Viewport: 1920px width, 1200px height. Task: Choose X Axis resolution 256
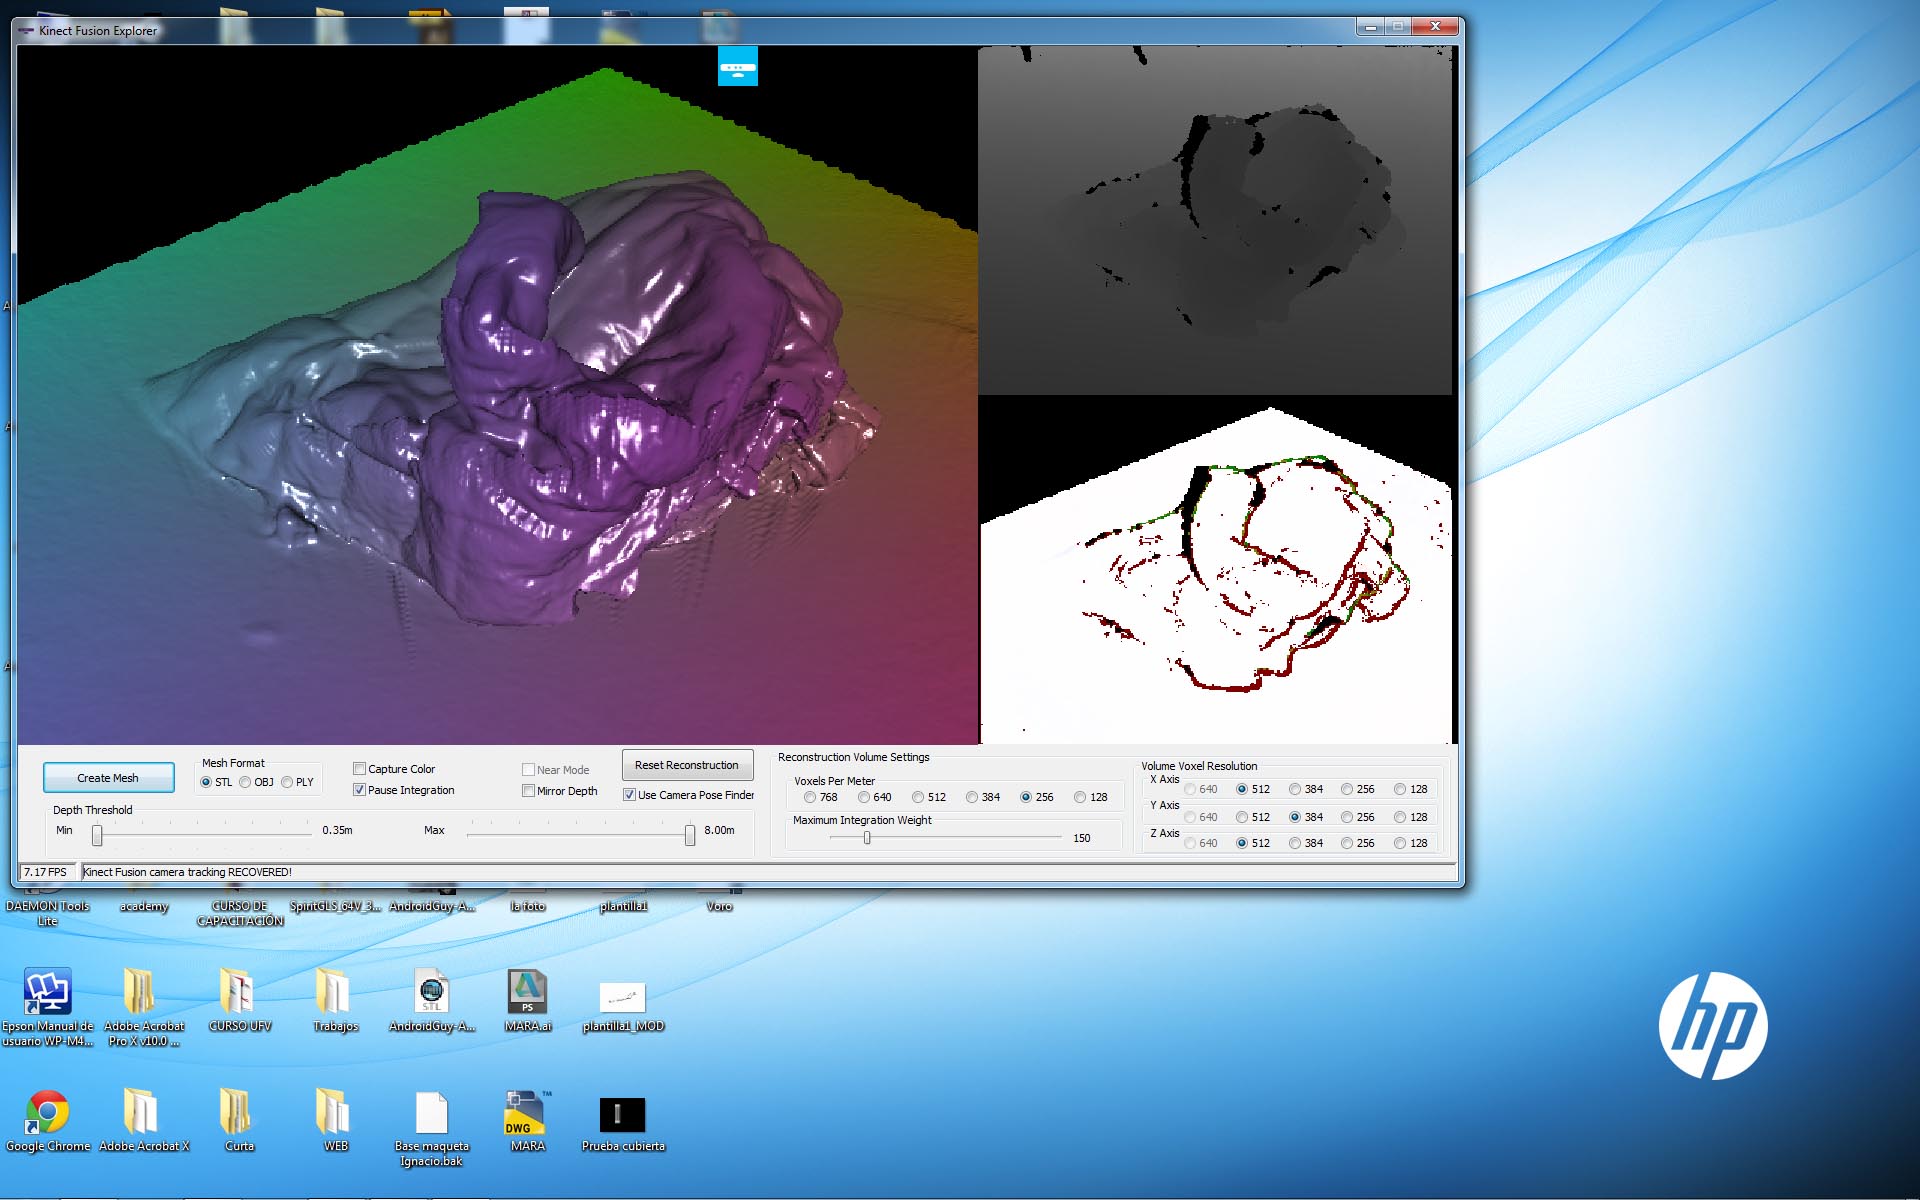[x=1347, y=789]
